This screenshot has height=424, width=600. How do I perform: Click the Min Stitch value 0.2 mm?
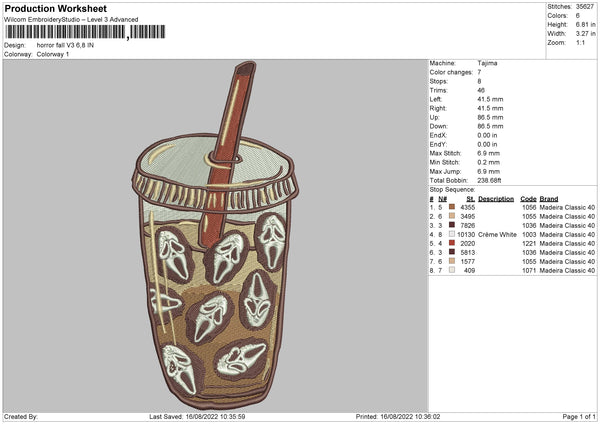[x=488, y=162]
